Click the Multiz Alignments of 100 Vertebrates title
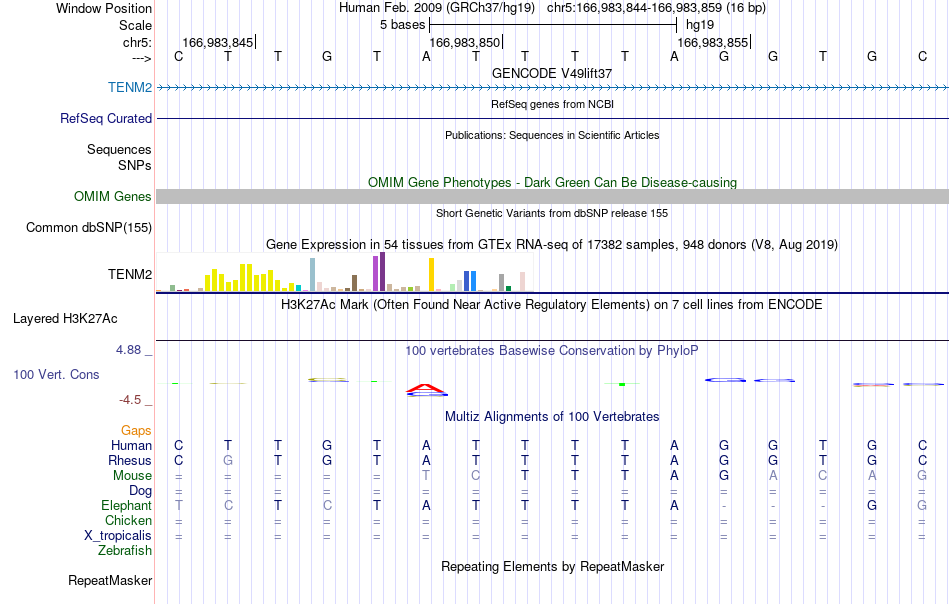This screenshot has height=604, width=950. (x=552, y=416)
